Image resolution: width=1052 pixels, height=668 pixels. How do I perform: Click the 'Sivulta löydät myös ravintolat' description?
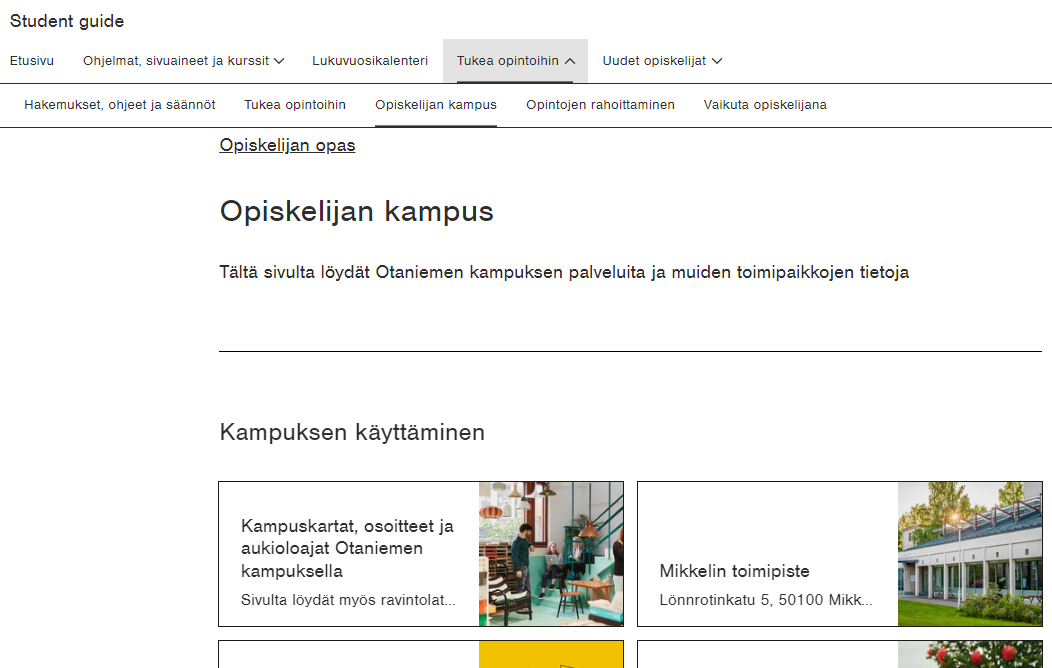[348, 601]
